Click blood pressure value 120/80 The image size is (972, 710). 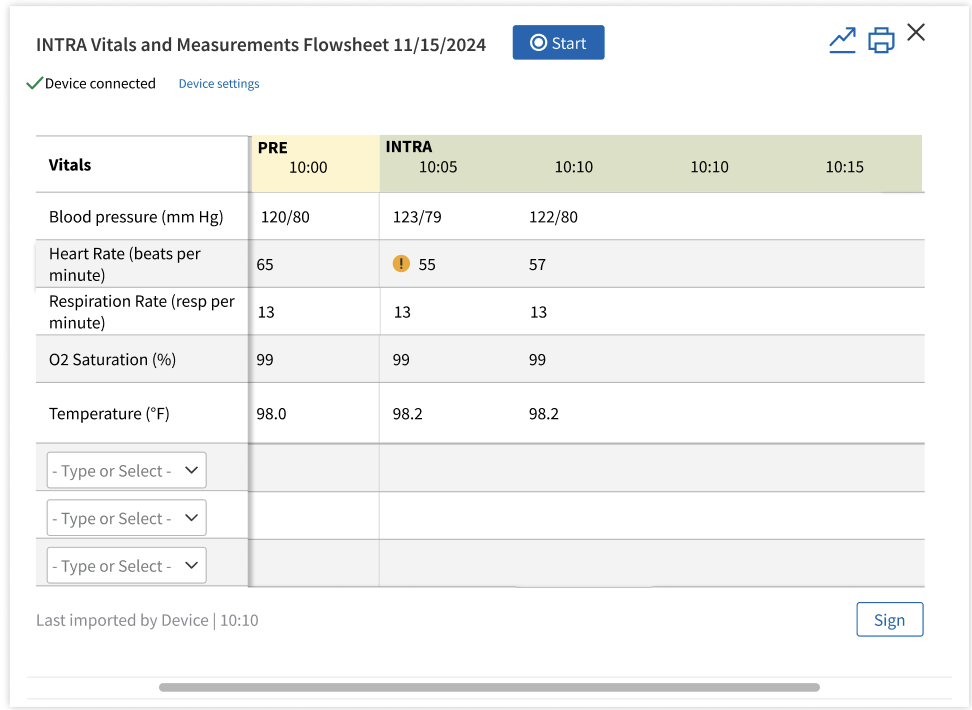point(285,217)
